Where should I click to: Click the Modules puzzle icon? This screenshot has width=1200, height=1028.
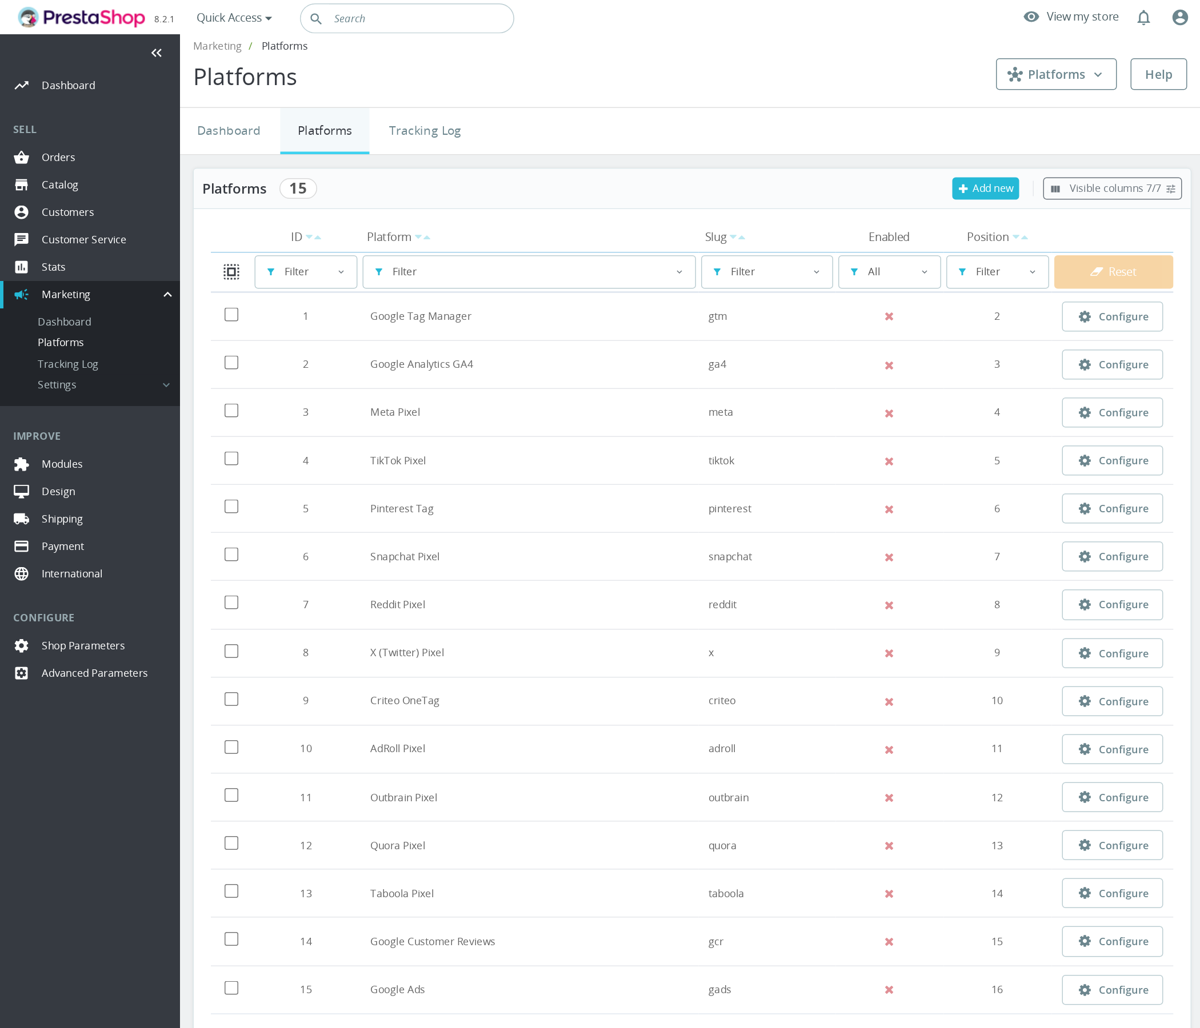[21, 464]
